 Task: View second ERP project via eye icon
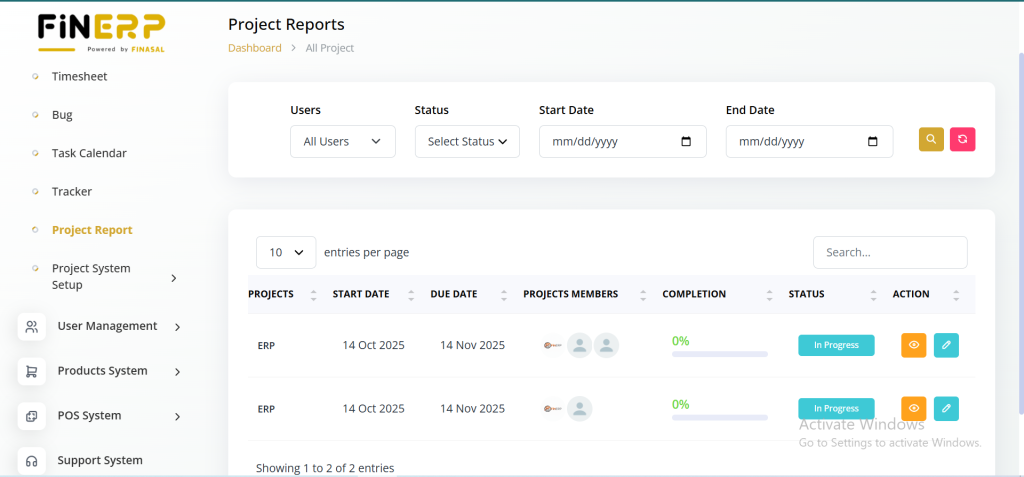coord(913,408)
